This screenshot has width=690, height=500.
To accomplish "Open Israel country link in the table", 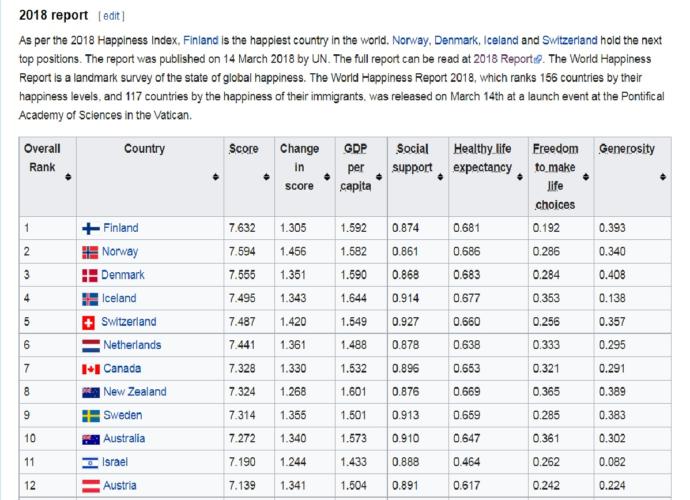I will click(x=114, y=462).
